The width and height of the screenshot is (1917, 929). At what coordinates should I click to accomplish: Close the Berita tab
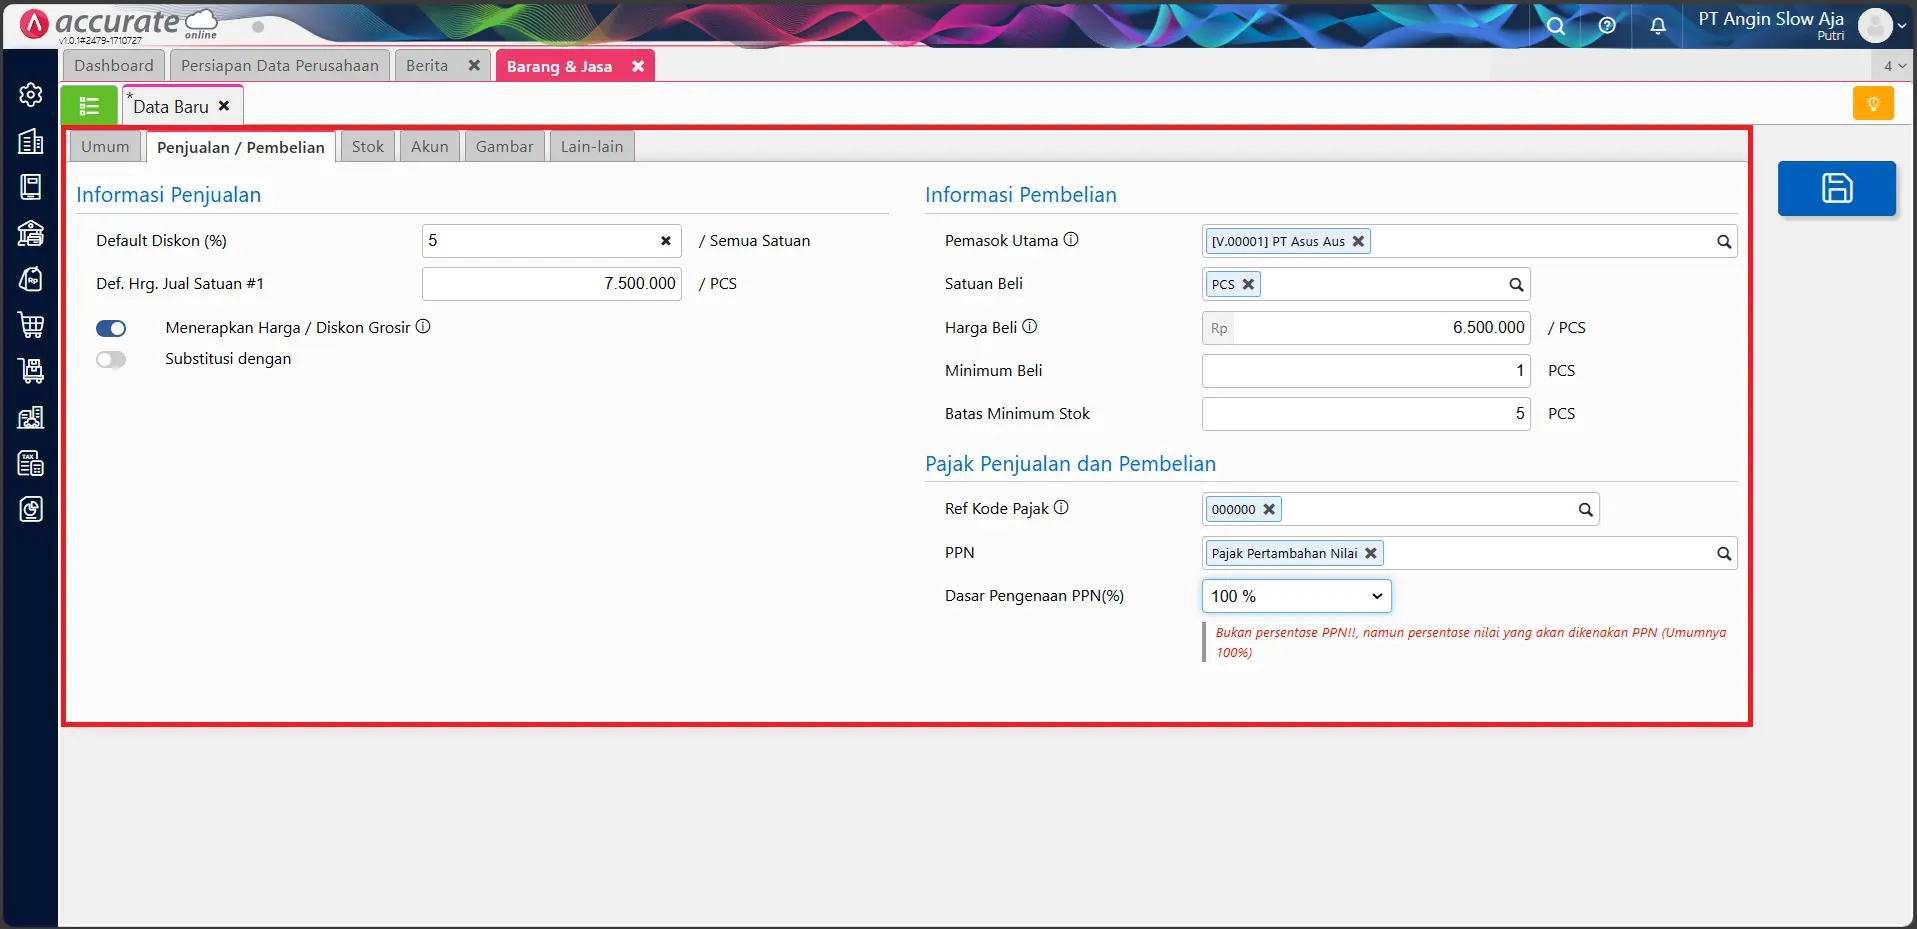coord(474,66)
